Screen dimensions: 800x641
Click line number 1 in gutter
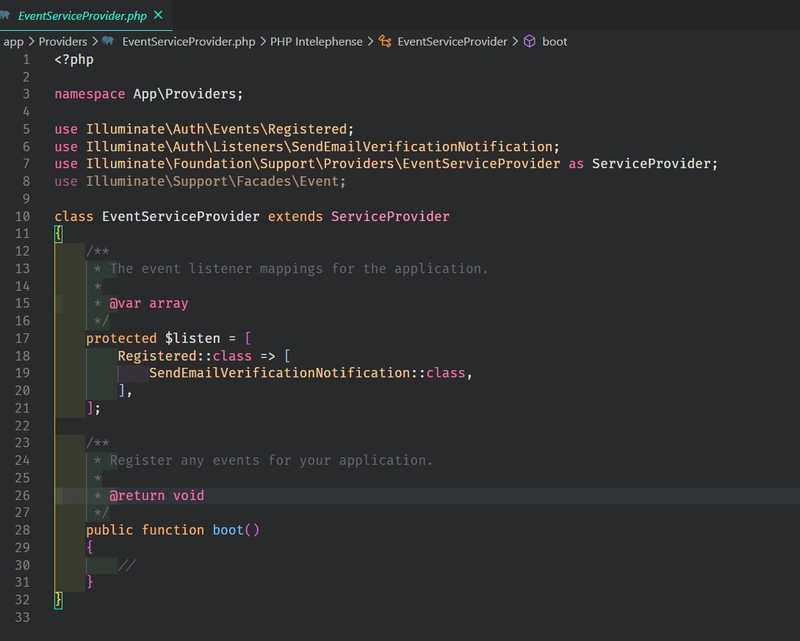click(x=26, y=60)
